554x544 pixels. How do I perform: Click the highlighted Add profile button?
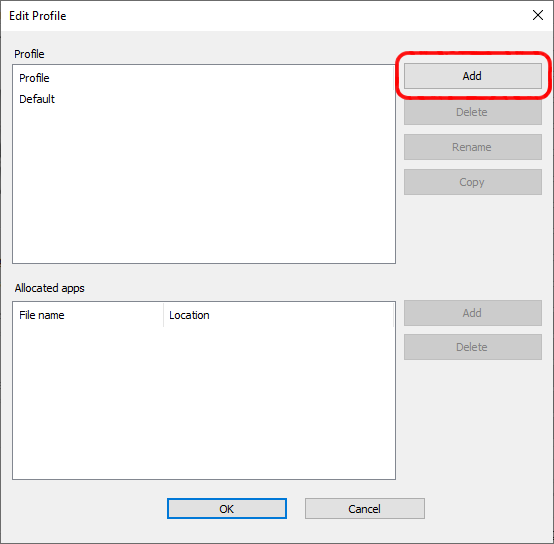(472, 76)
